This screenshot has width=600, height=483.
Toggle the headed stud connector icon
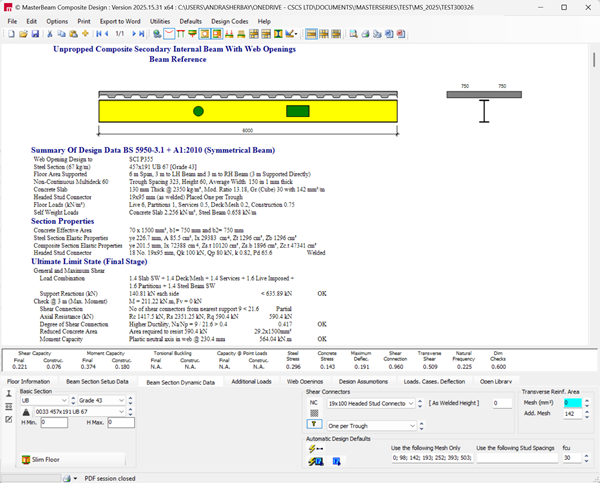[314, 424]
